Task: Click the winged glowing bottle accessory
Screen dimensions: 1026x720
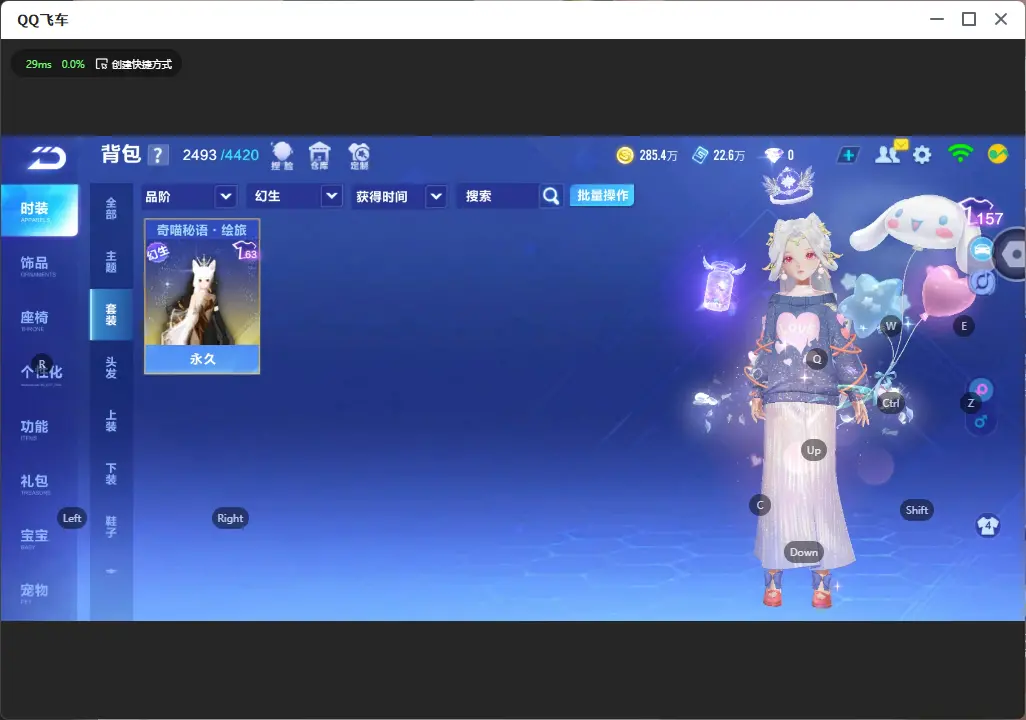Action: click(722, 285)
